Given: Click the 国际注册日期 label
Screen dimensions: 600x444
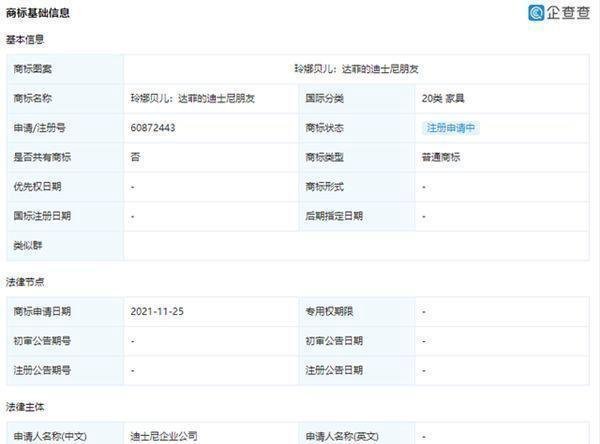Looking at the screenshot, I should [x=42, y=216].
